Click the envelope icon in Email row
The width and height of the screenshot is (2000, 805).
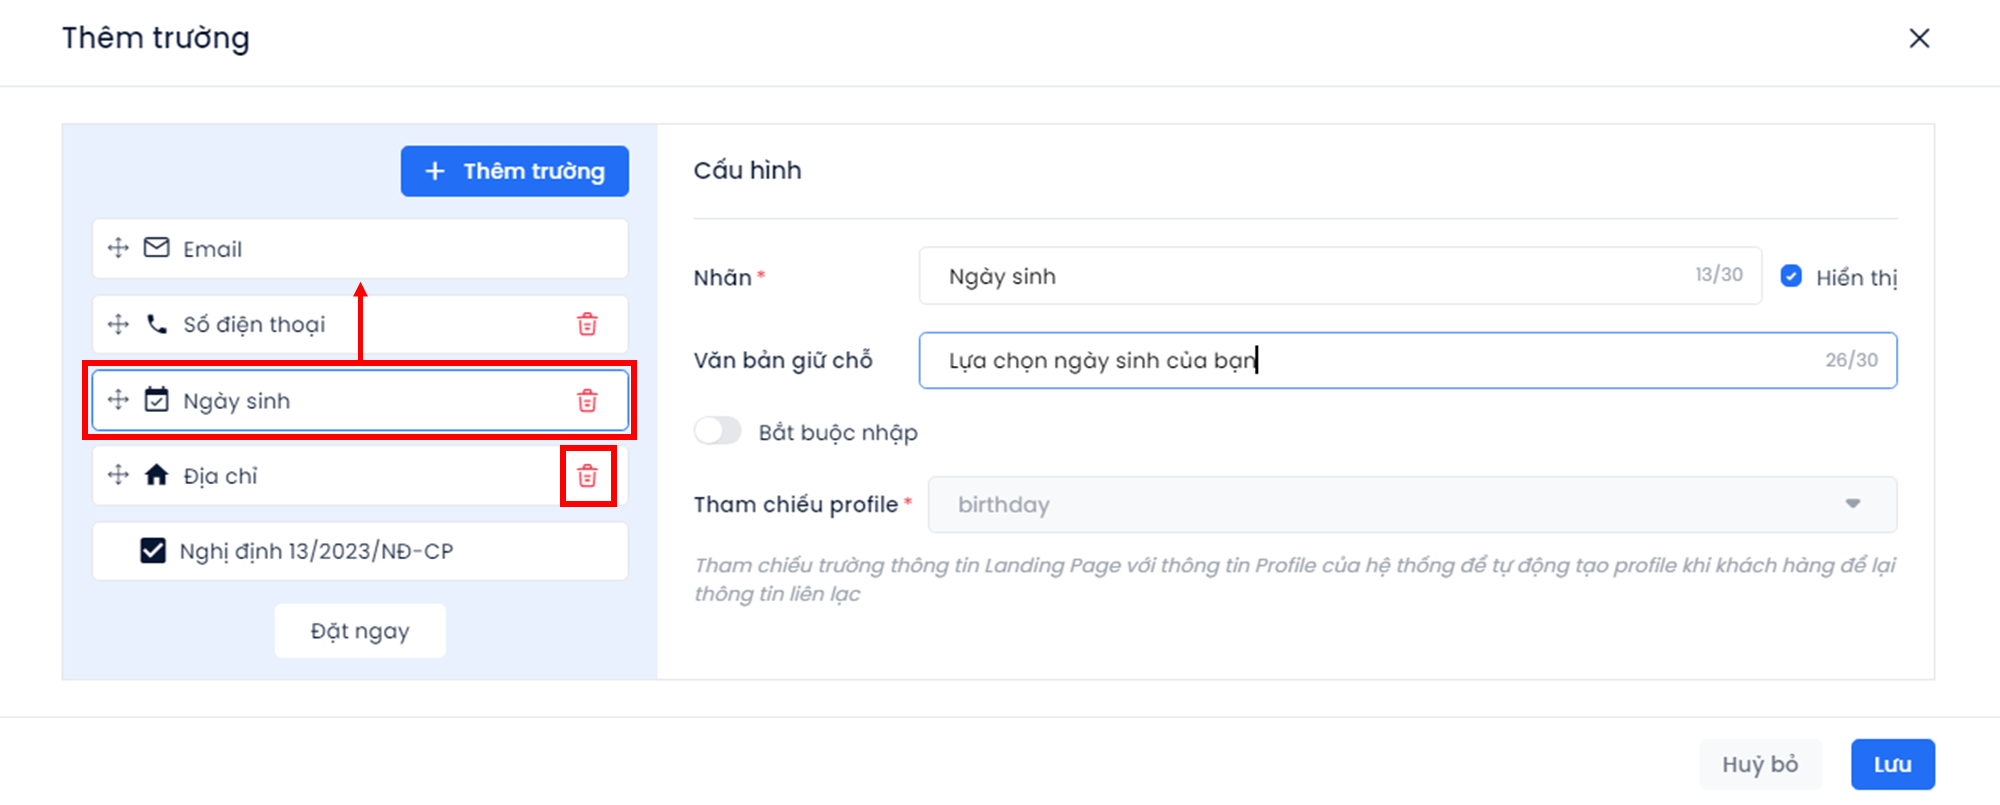click(x=157, y=248)
